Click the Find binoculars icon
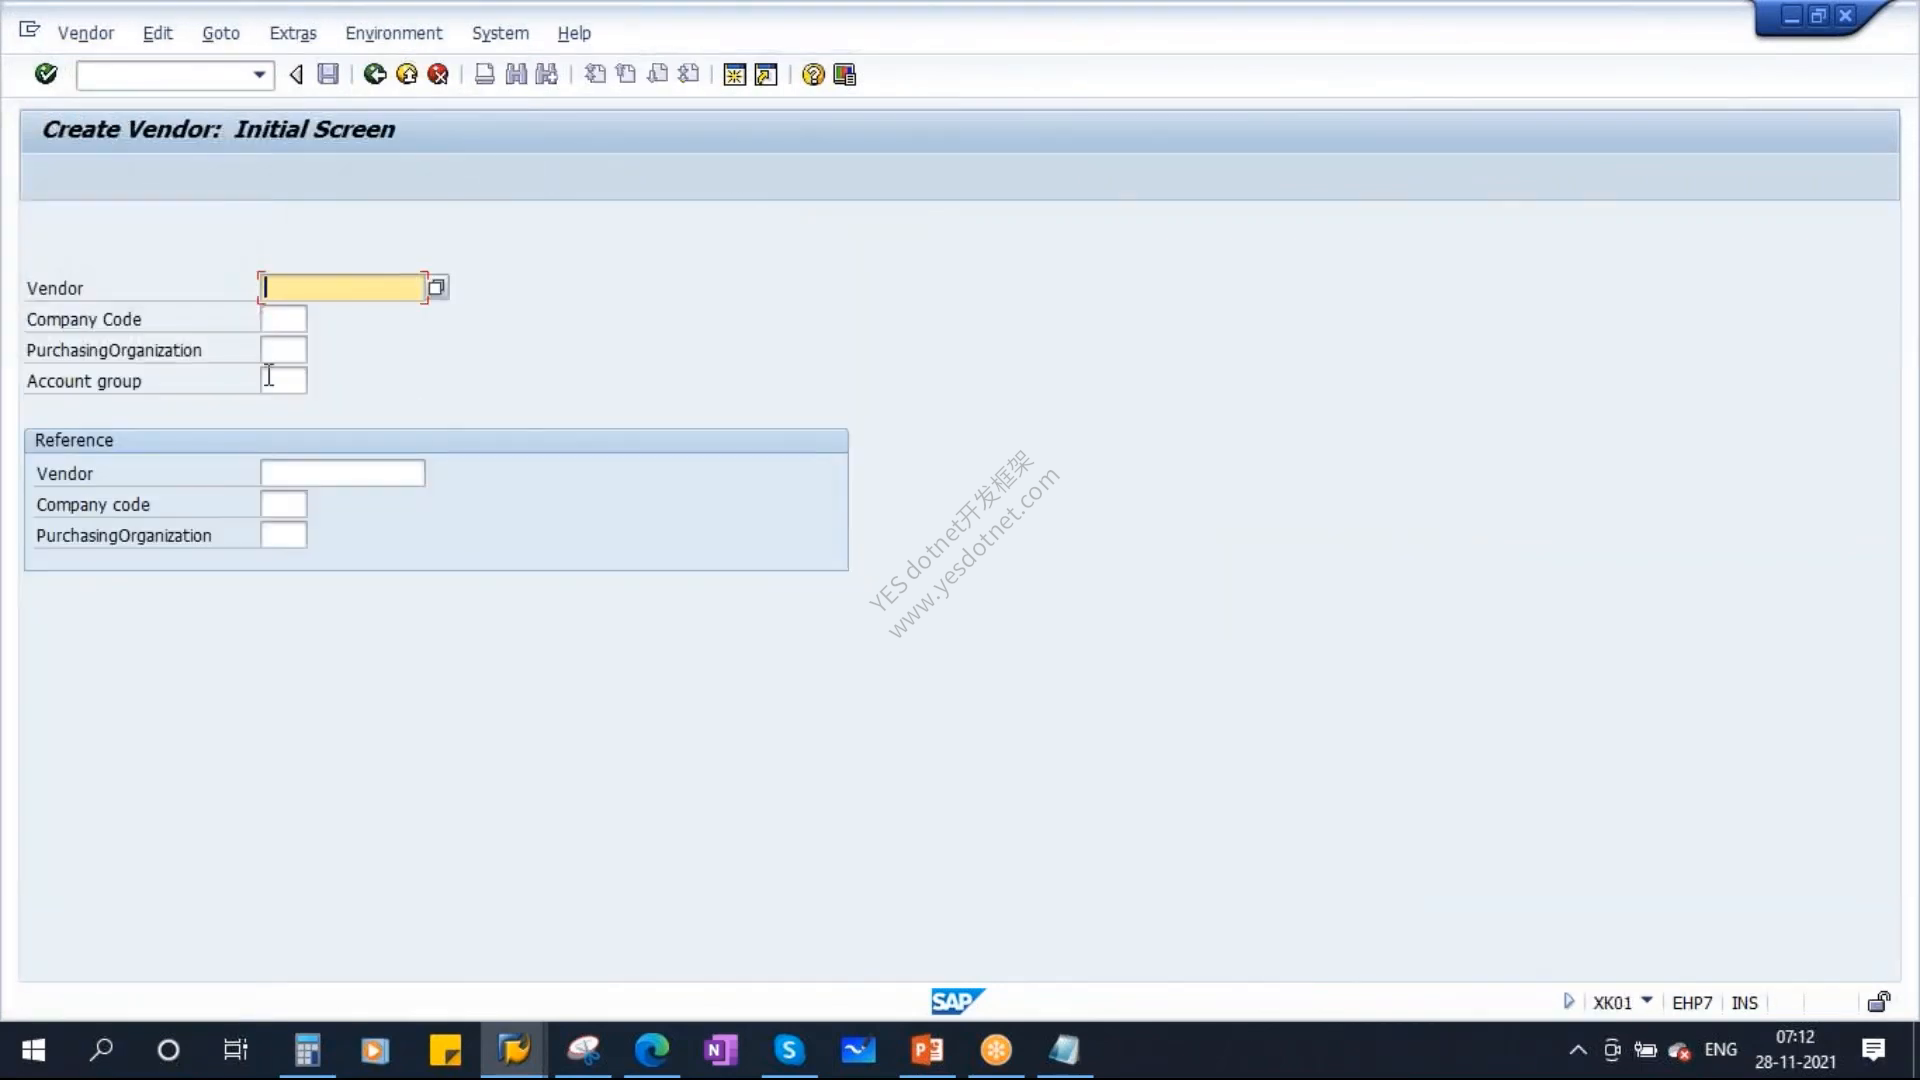 pyautogui.click(x=516, y=74)
